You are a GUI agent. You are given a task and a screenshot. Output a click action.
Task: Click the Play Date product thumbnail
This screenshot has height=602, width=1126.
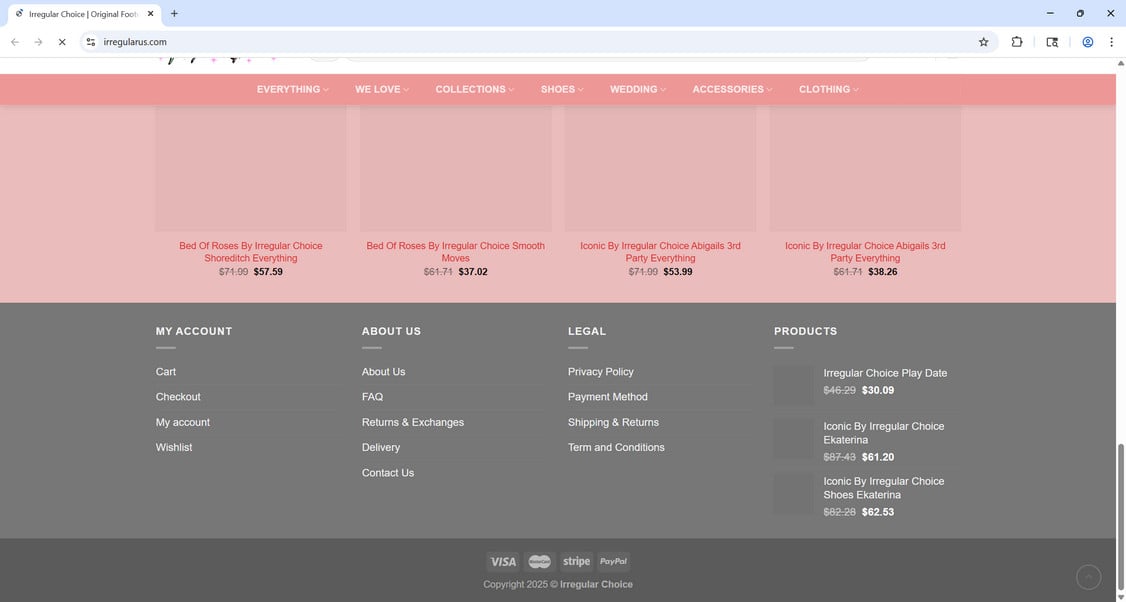tap(794, 385)
